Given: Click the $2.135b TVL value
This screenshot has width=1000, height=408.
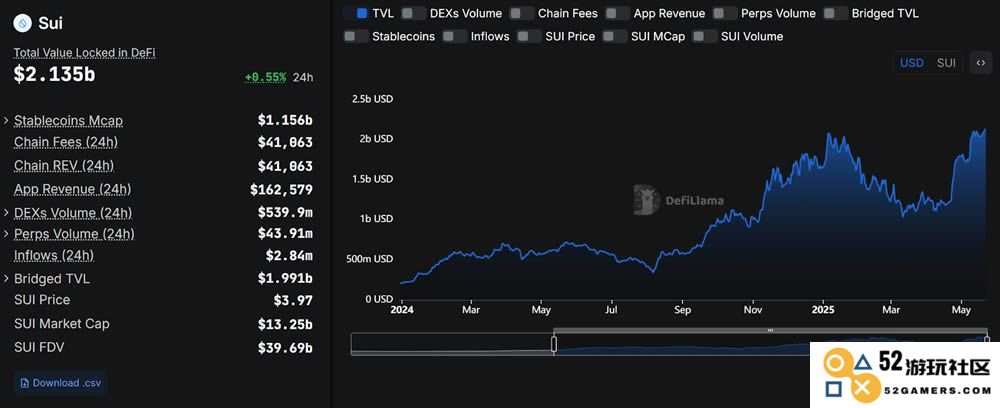Looking at the screenshot, I should click(54, 75).
